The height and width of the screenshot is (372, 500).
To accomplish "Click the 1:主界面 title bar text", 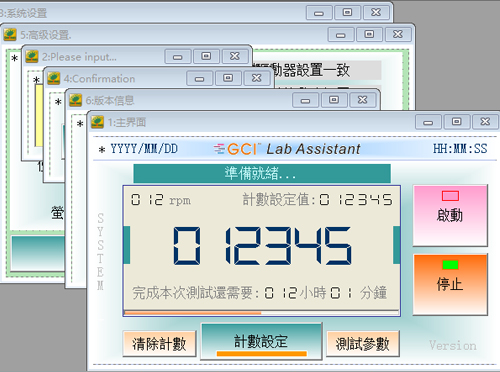I will coord(127,122).
